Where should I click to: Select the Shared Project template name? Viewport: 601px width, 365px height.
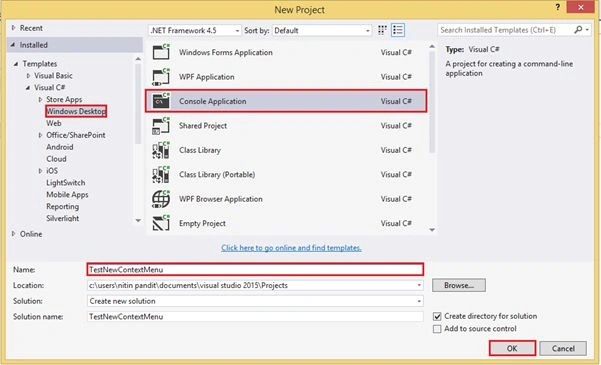[203, 126]
